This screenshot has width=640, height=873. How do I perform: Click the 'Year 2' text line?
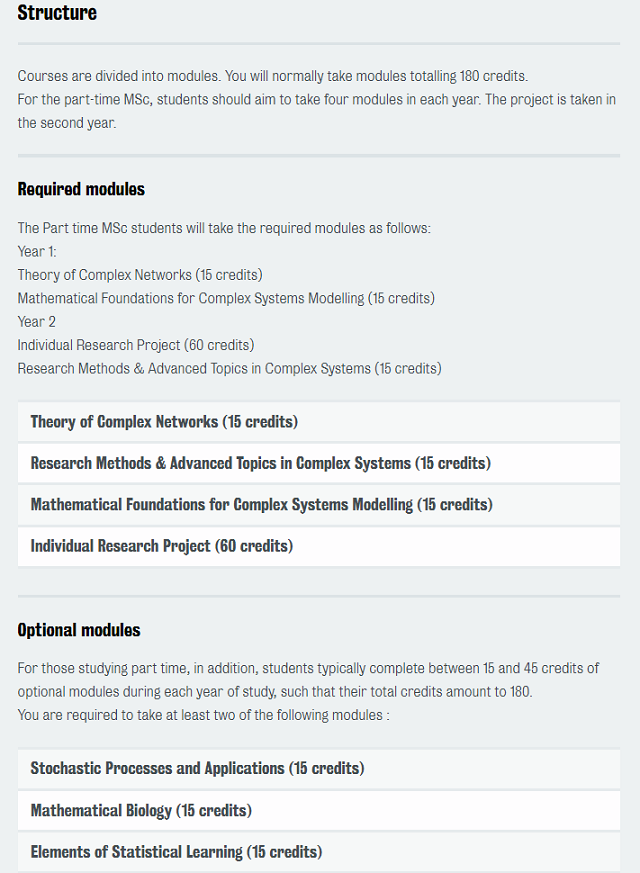(x=37, y=322)
